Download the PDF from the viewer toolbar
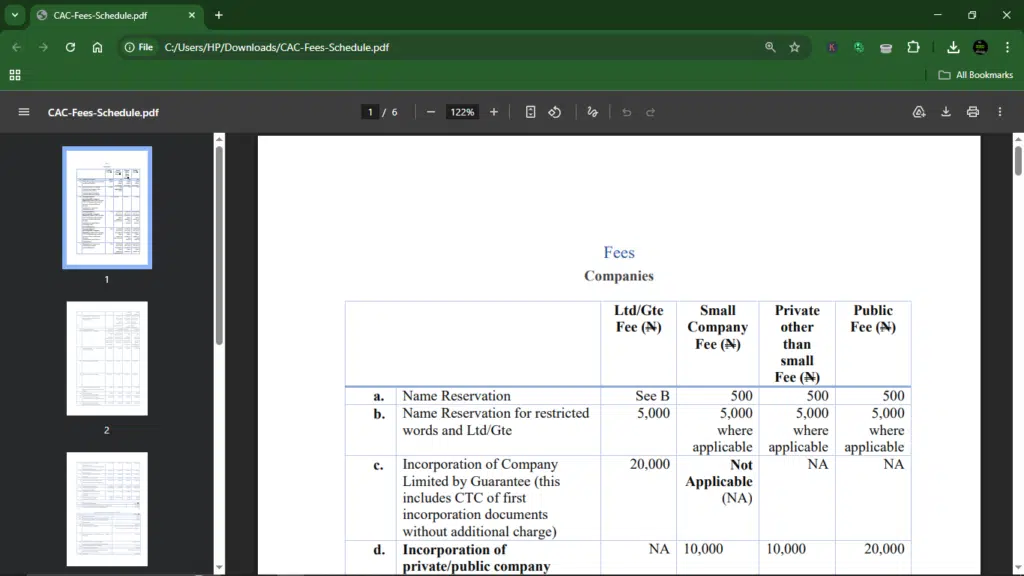Screen dimensions: 1024x576 946,112
